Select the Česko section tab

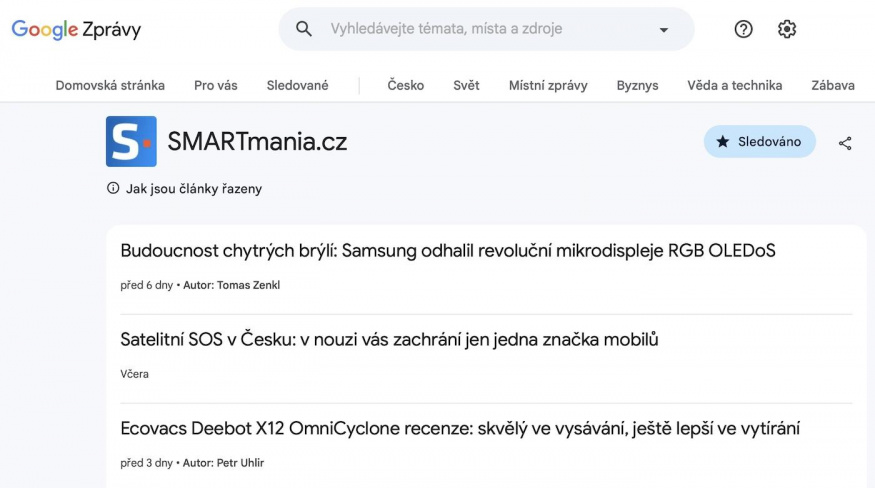tap(406, 85)
